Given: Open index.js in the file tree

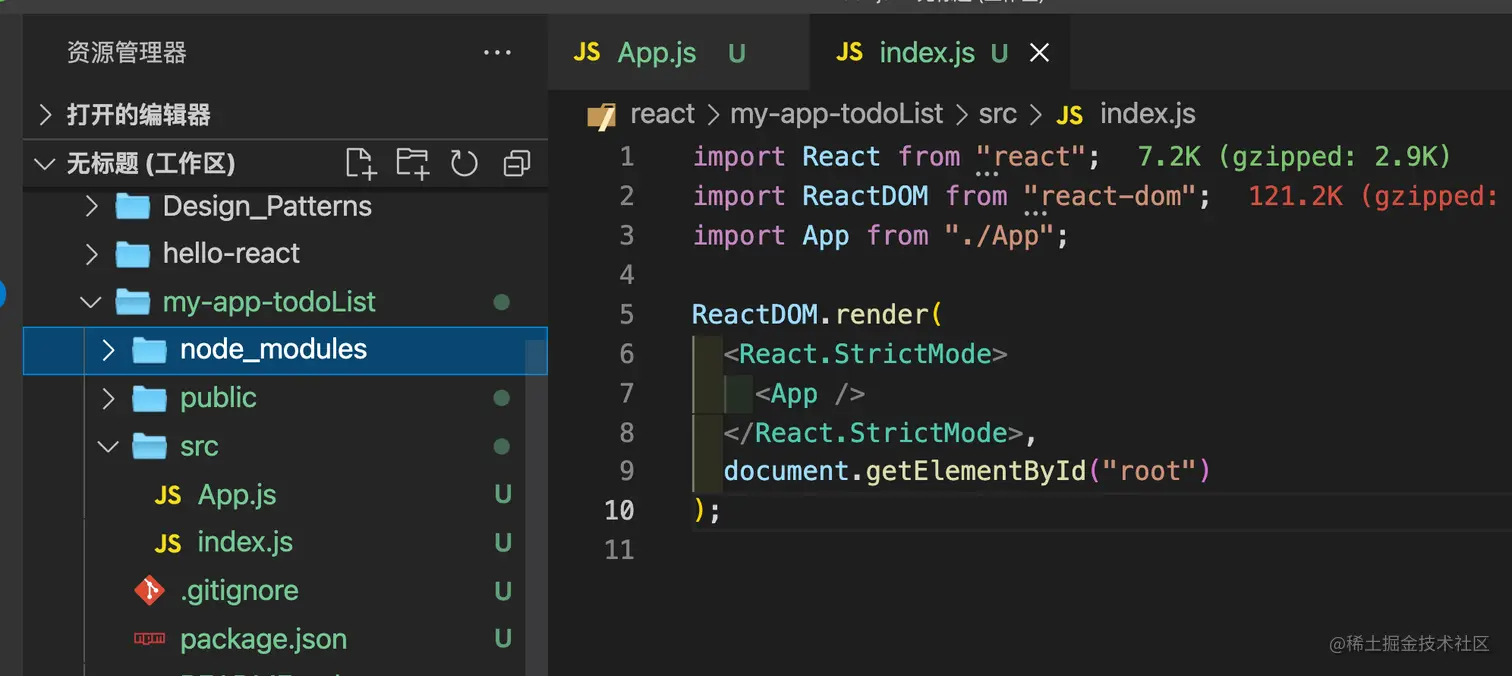Looking at the screenshot, I should [245, 543].
